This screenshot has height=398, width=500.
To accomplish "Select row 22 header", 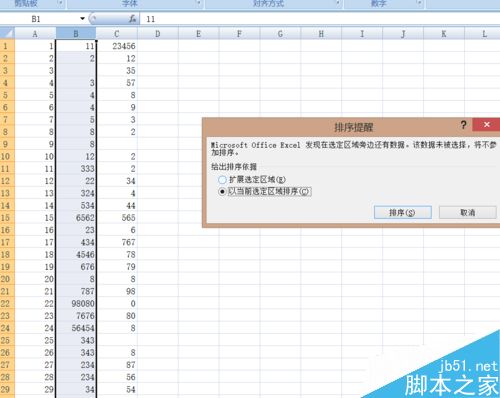I will [x=7, y=303].
